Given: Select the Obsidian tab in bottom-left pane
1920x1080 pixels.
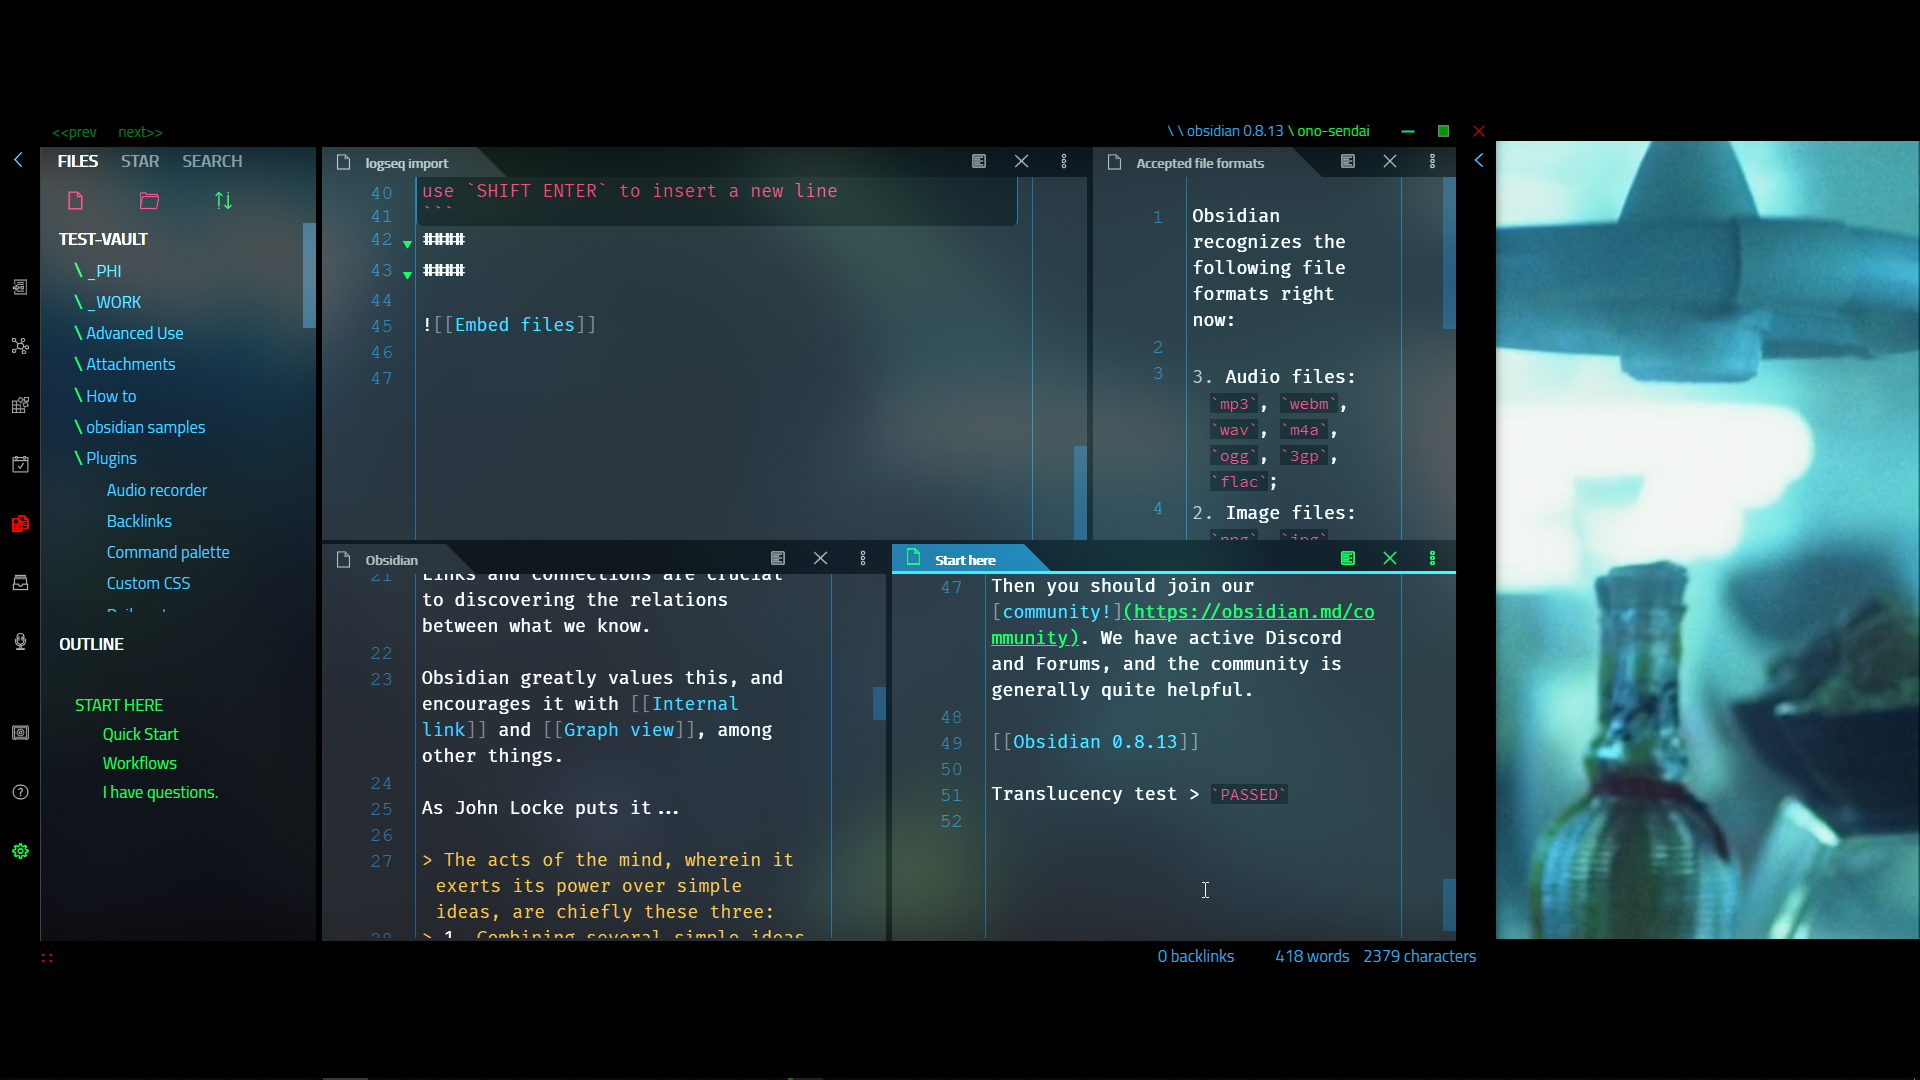Looking at the screenshot, I should pos(390,559).
